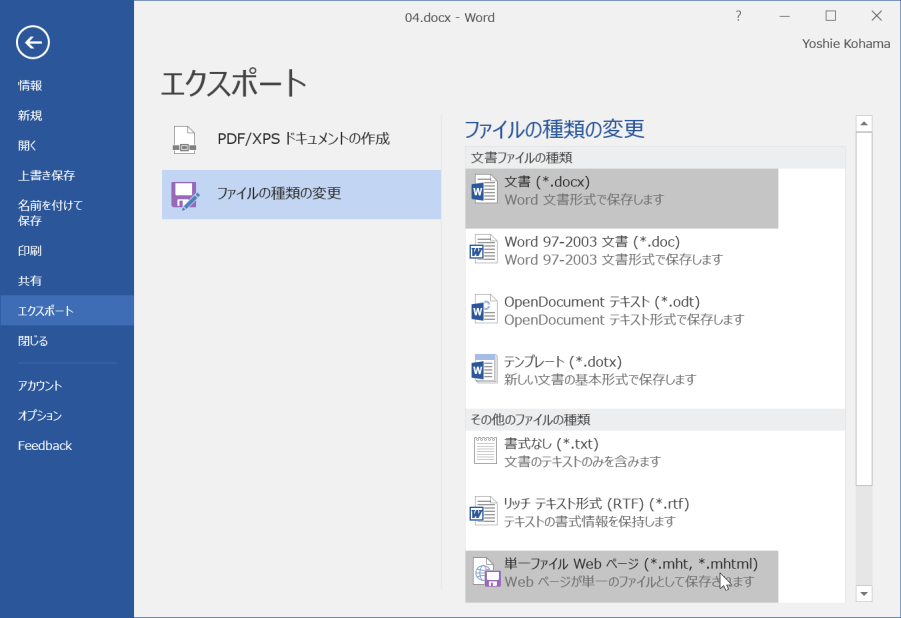
Task: Open 名前を付けて保存
Action: pyautogui.click(x=50, y=213)
